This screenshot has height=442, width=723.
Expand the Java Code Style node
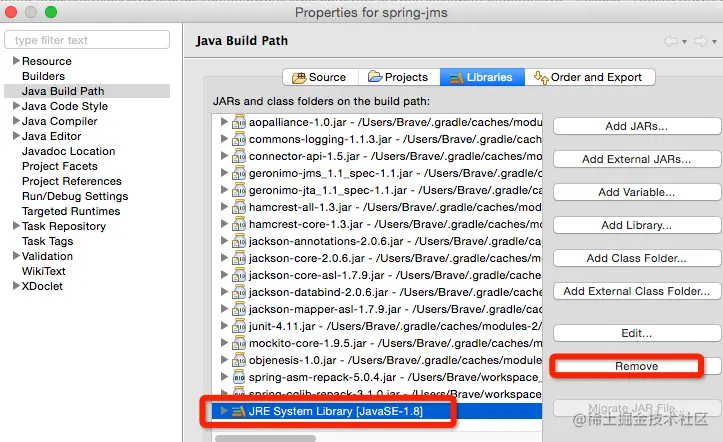click(16, 106)
